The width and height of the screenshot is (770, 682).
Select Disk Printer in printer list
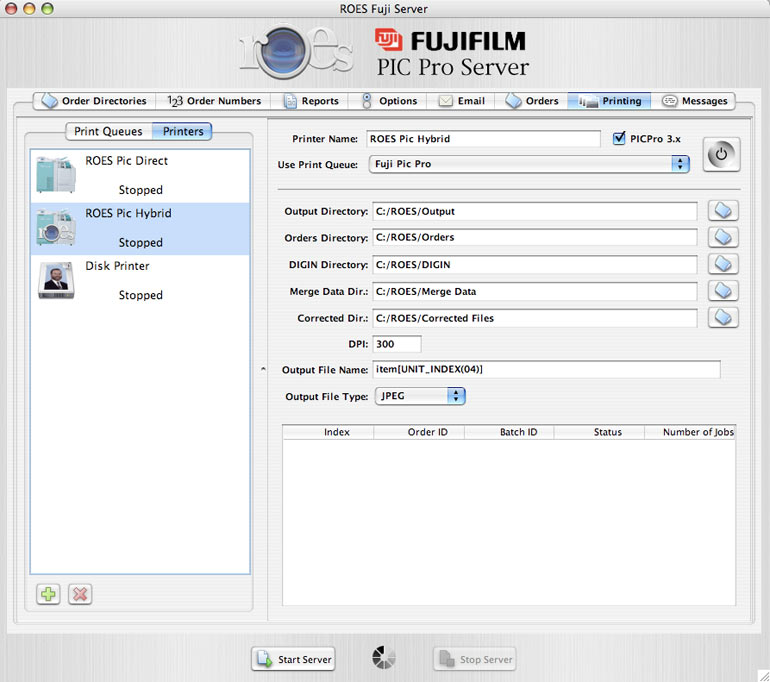coord(140,281)
